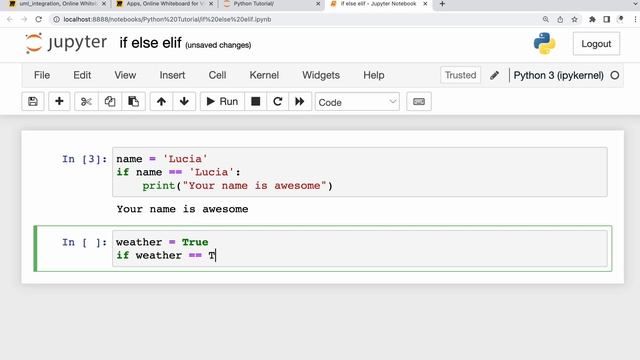Screen dimensions: 640x360
Task: Close the Python Tutorial/ browser tab
Action: pyautogui.click(x=318, y=4)
